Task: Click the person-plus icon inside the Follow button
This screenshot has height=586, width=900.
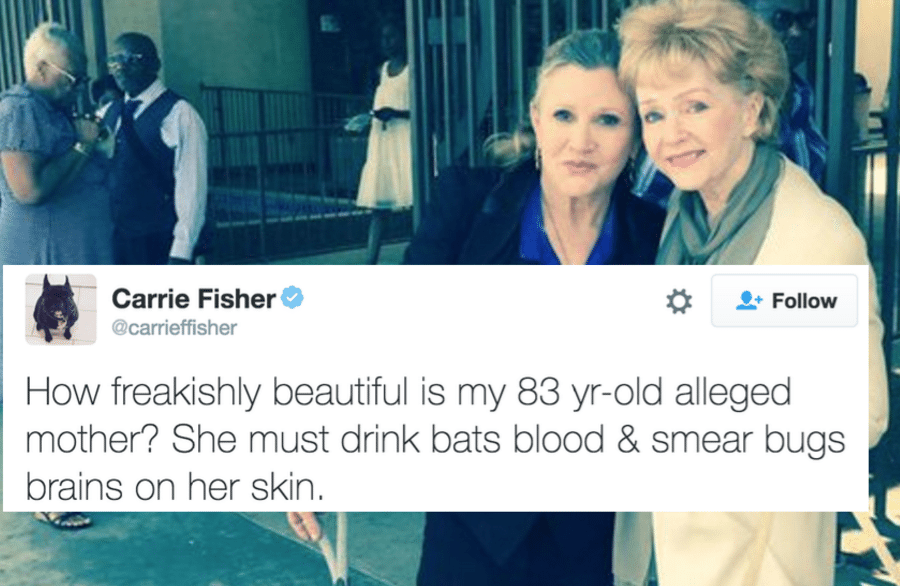Action: pyautogui.click(x=747, y=301)
